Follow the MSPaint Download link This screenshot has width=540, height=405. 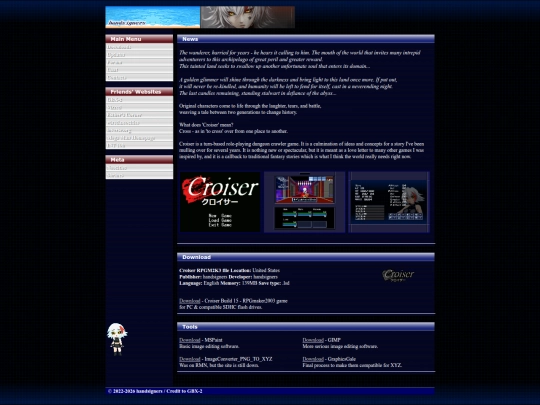189,340
